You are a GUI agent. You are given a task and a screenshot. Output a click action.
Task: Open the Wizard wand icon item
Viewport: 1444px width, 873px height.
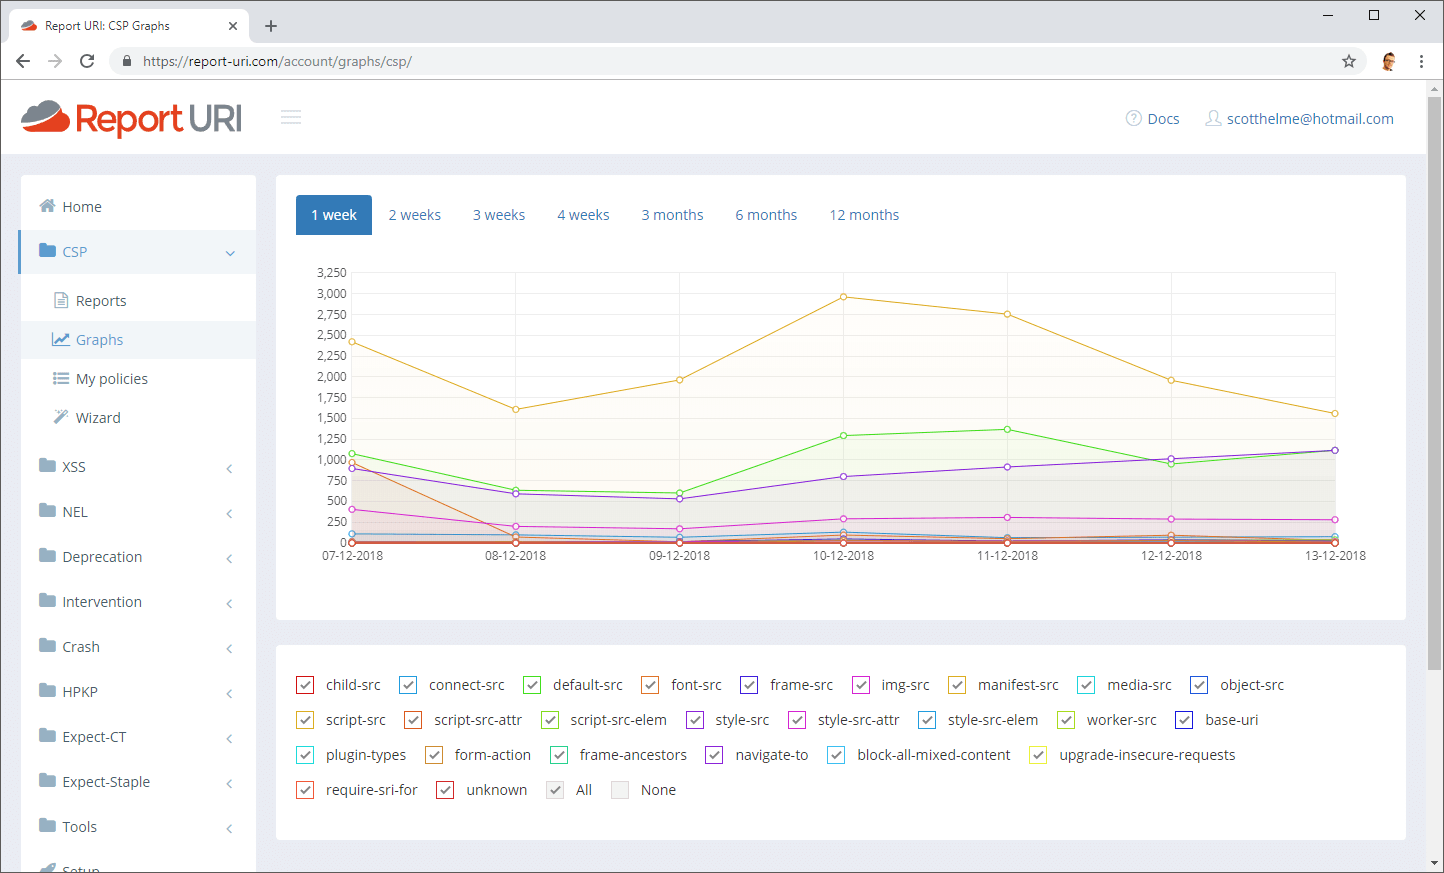pyautogui.click(x=61, y=417)
